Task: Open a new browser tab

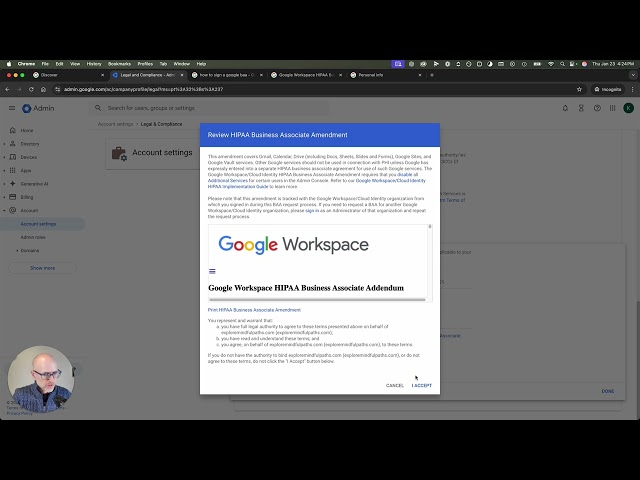Action: point(432,75)
